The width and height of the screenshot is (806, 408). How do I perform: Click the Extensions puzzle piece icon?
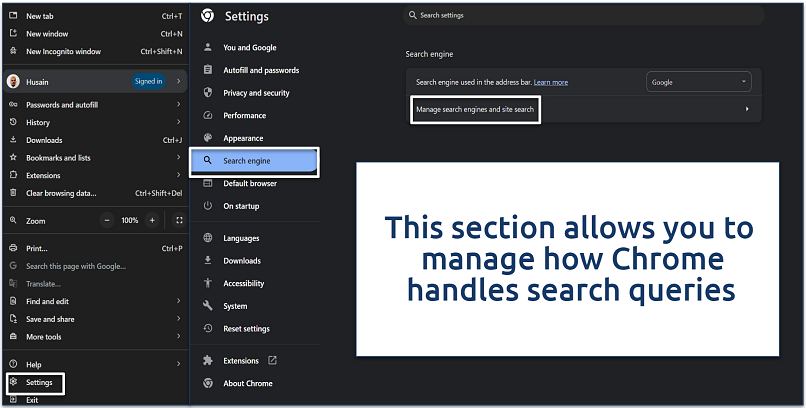coord(208,360)
